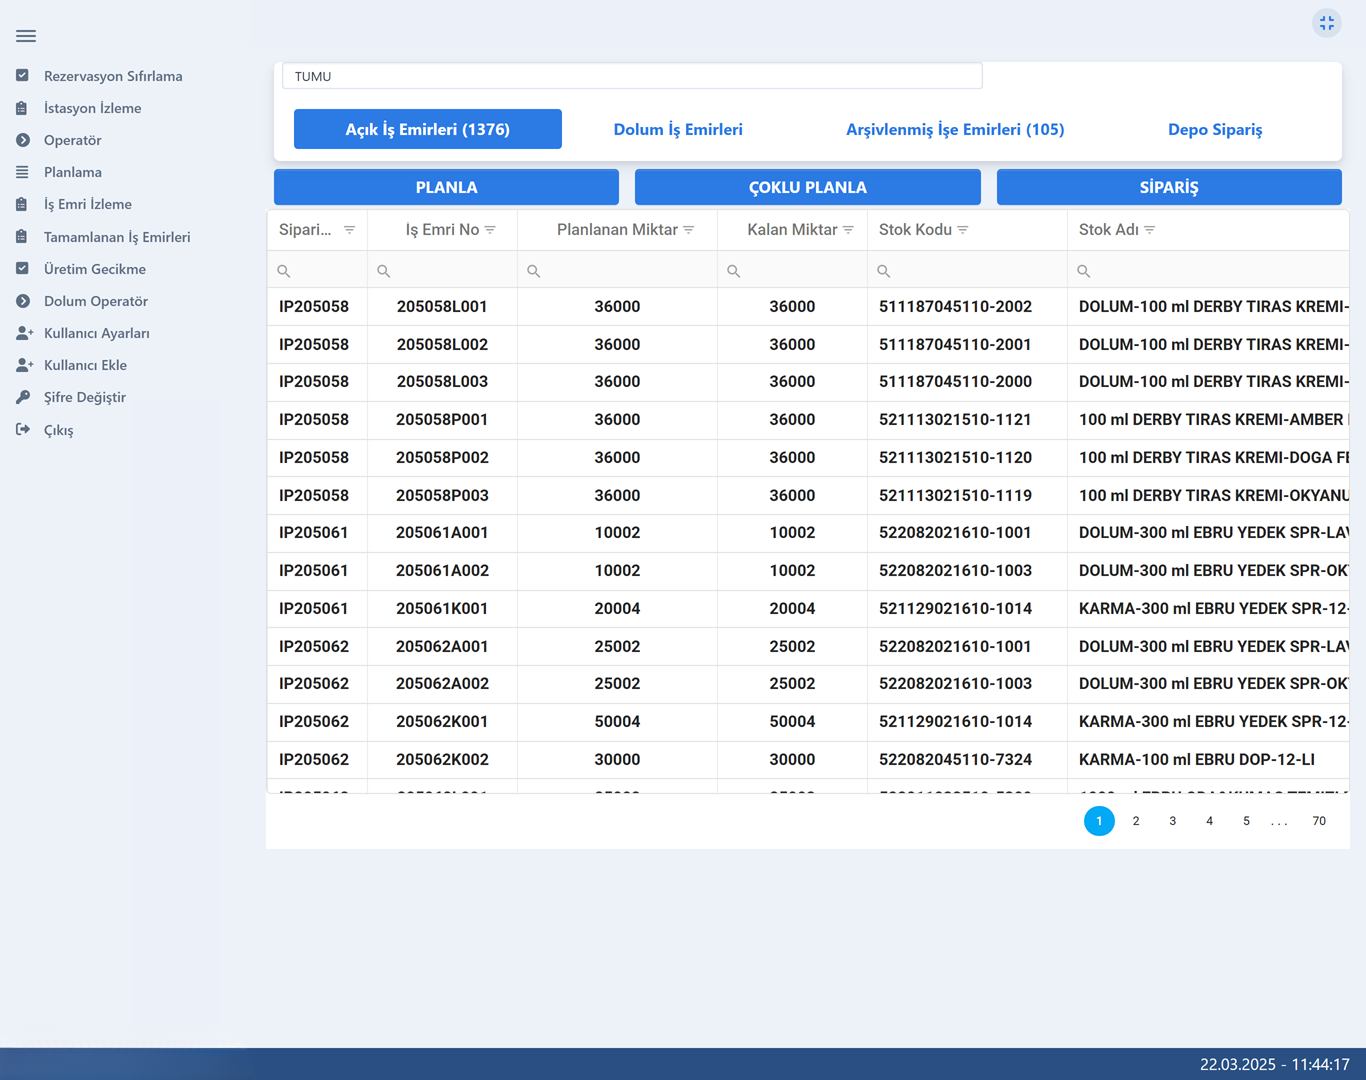Select row with İş Emri 205058P001
This screenshot has width=1366, height=1080.
click(x=808, y=420)
